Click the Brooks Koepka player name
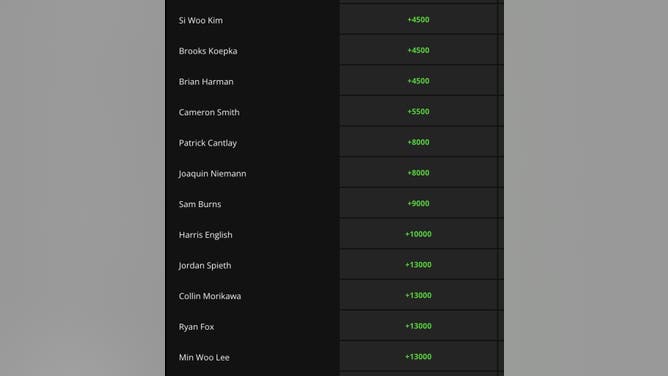The height and width of the screenshot is (376, 668). tap(208, 51)
